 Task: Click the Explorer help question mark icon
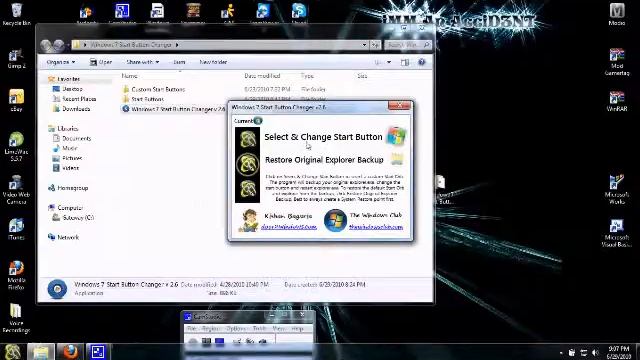[x=422, y=62]
